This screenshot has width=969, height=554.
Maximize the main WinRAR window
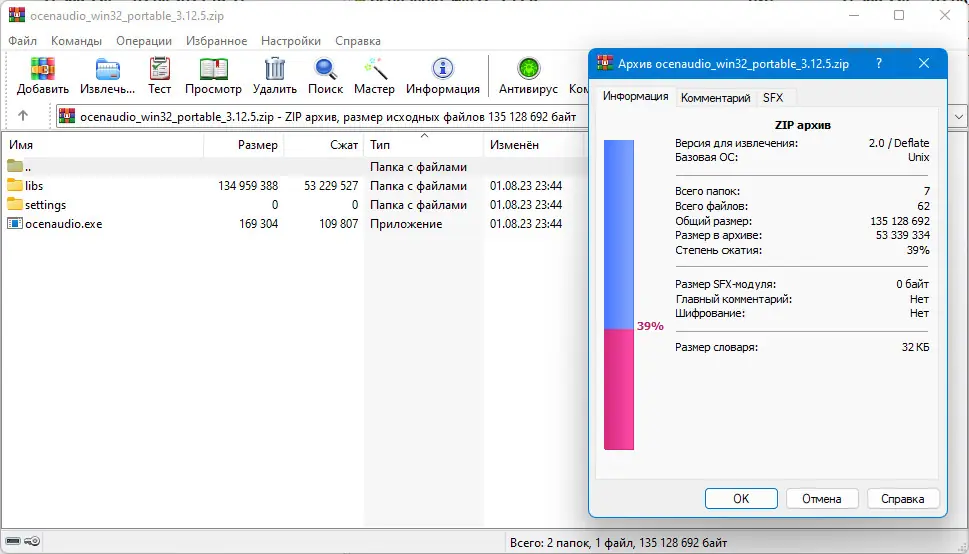(899, 15)
